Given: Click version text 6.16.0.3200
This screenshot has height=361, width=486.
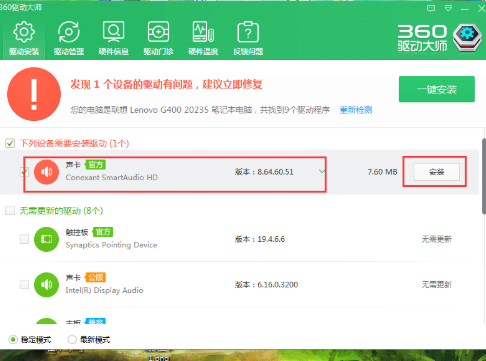Looking at the screenshot, I should [x=278, y=285].
